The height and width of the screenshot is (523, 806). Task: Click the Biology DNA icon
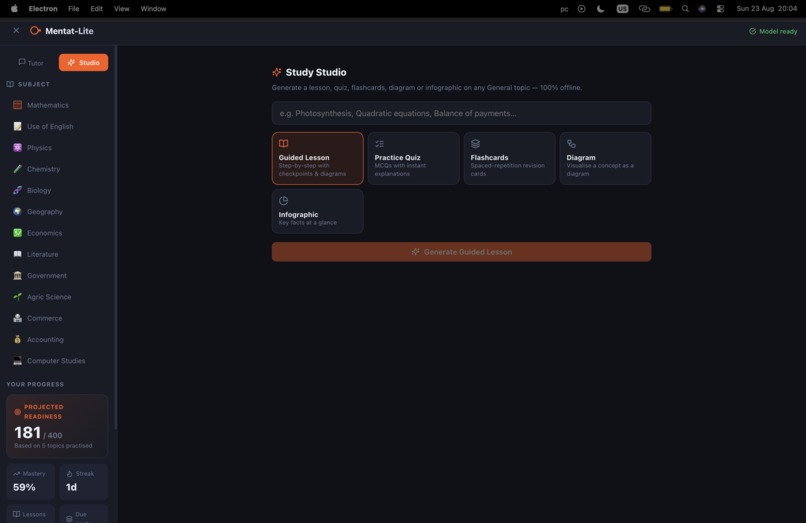coord(17,190)
